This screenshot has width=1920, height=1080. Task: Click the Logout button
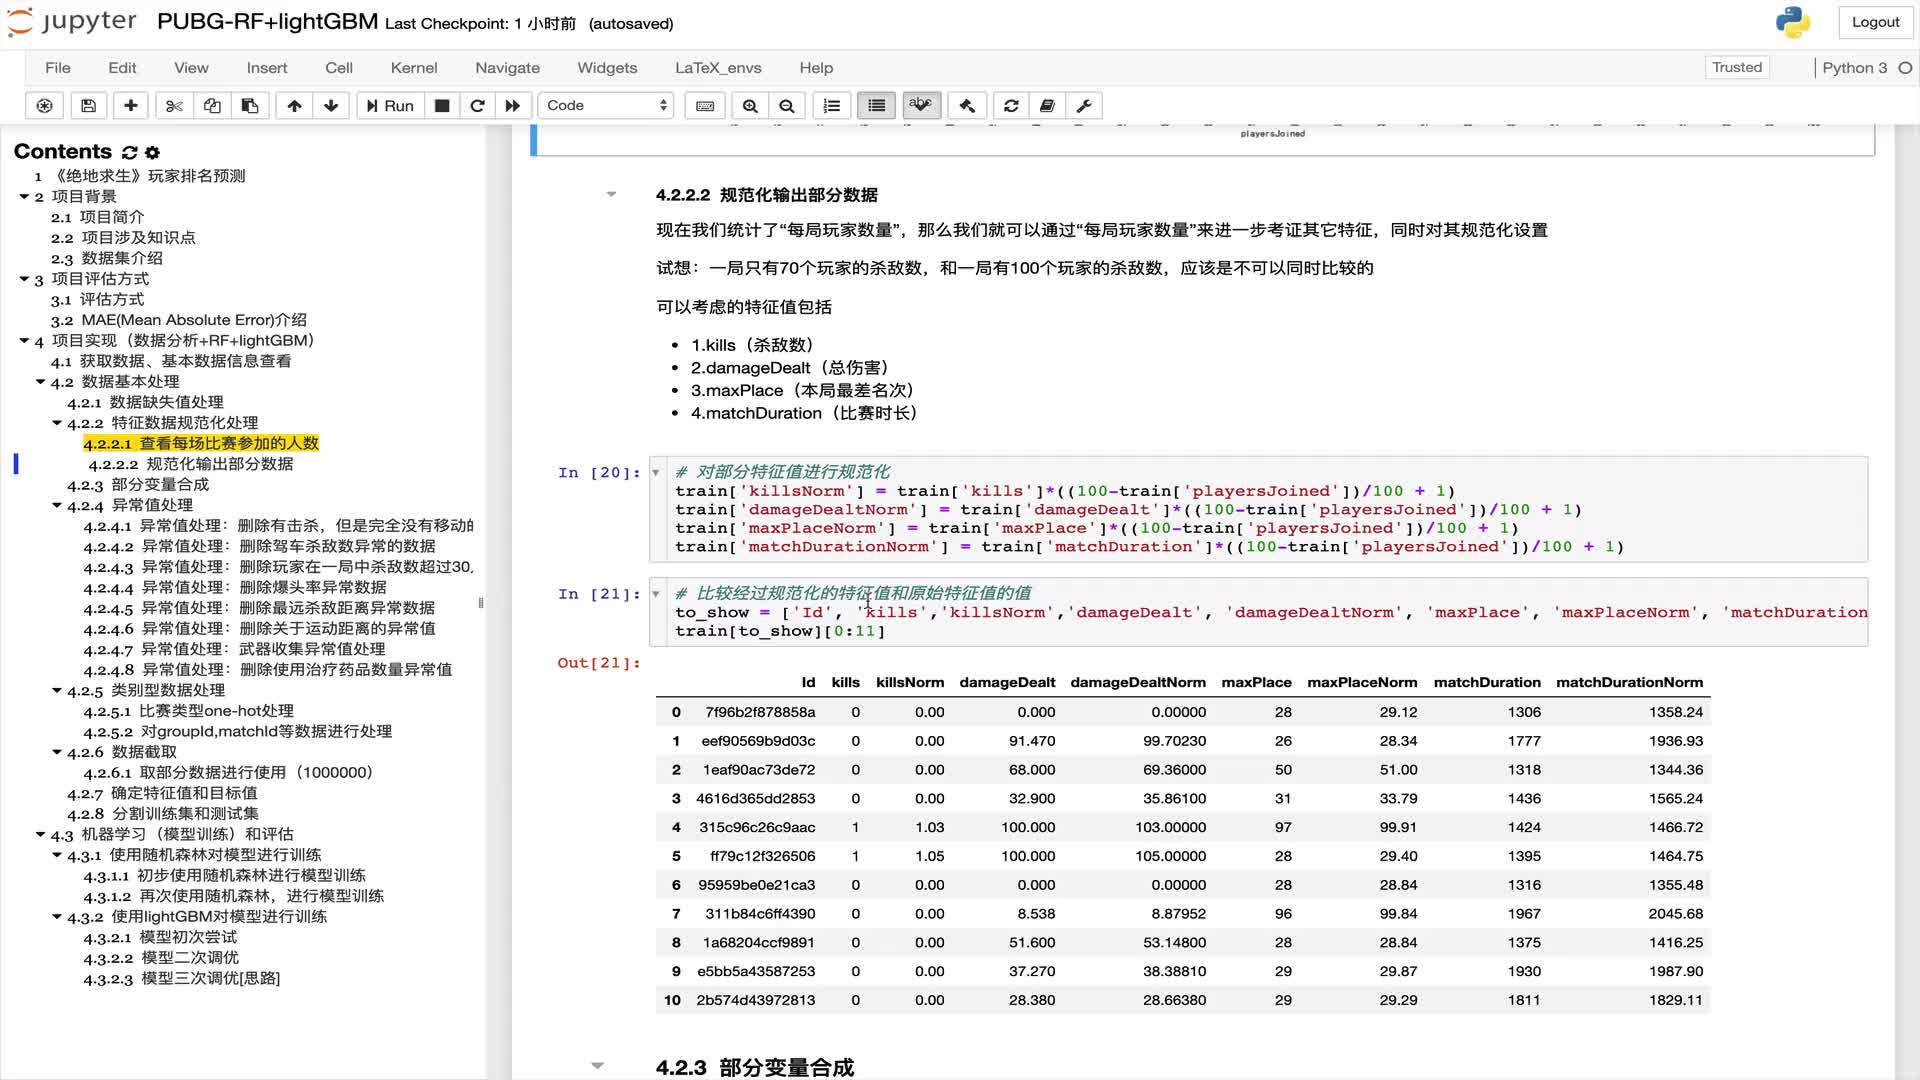click(1875, 22)
